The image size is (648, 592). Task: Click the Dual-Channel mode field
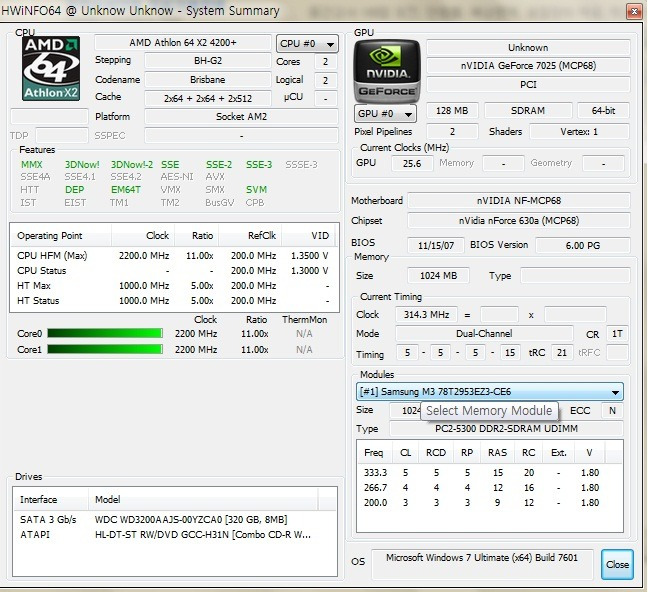click(x=484, y=333)
